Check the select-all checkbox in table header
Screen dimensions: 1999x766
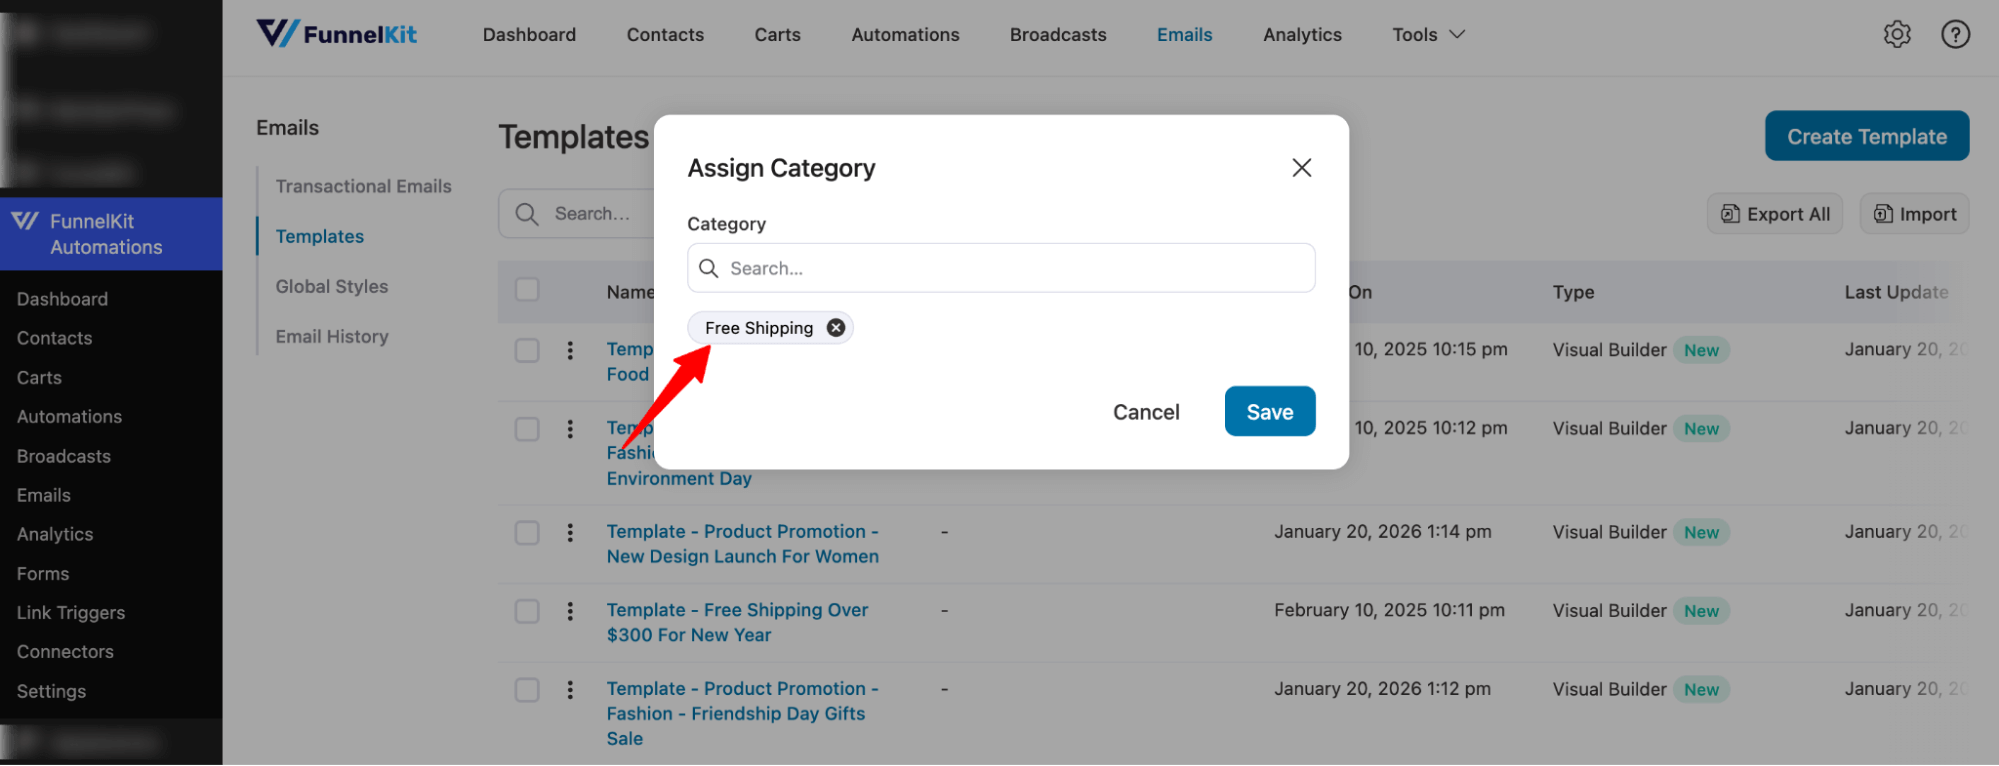(x=527, y=289)
